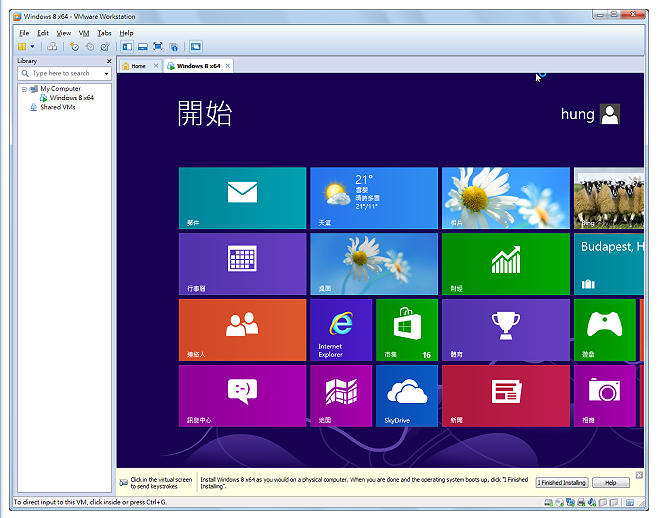Viewport: 659px width, 518px height.
Task: Click the printer status bar icon
Action: pos(581,502)
